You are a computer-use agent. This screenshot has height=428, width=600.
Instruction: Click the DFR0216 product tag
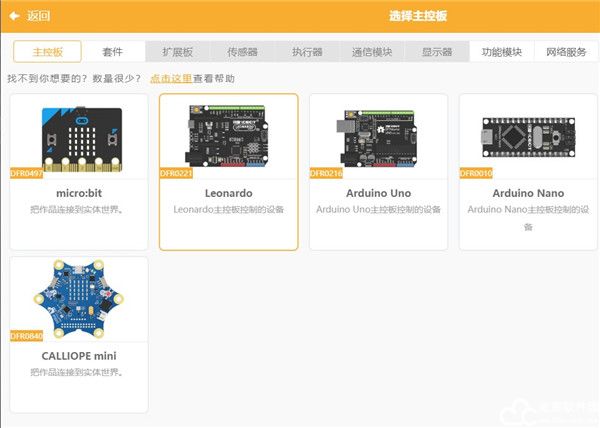click(326, 173)
